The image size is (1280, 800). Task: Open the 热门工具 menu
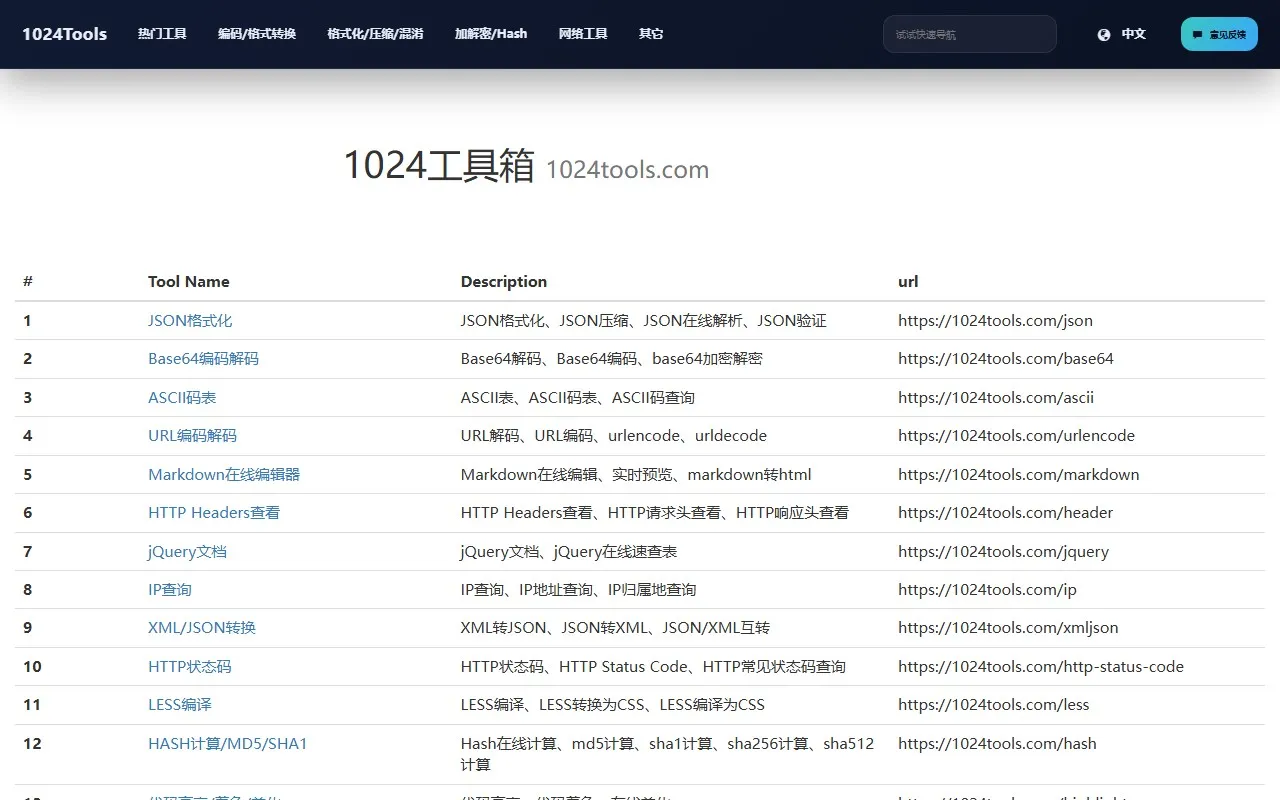tap(162, 33)
